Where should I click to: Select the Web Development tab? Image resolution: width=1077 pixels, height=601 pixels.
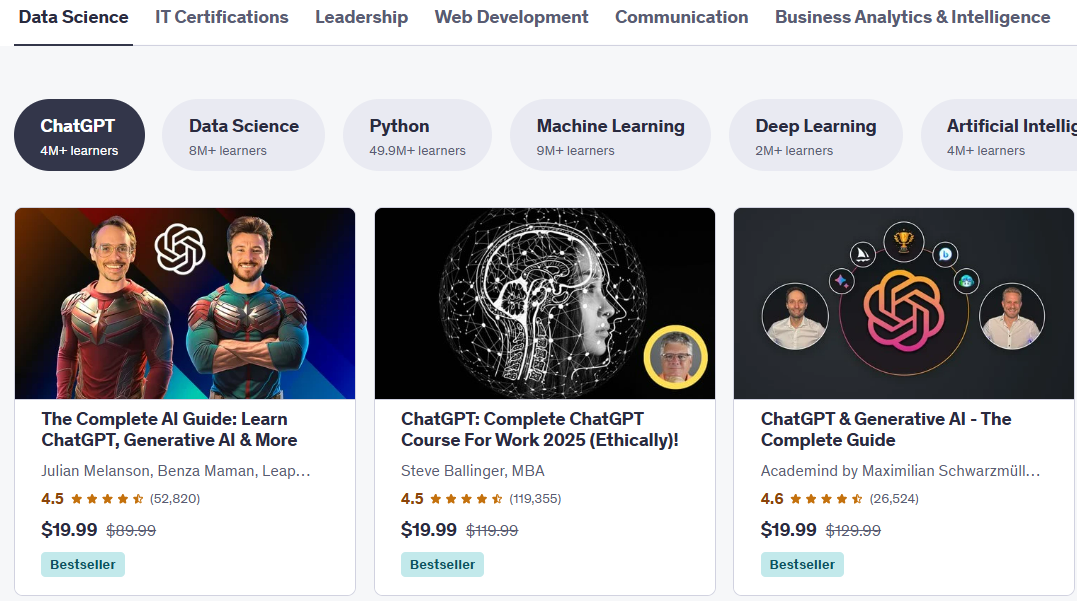pyautogui.click(x=511, y=17)
